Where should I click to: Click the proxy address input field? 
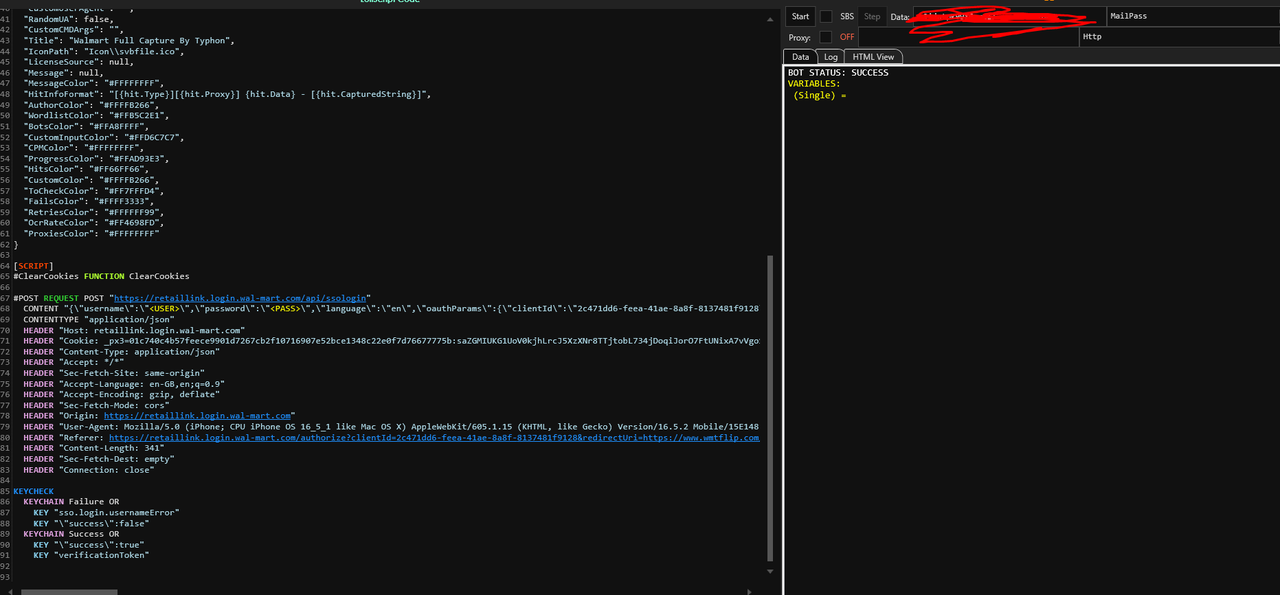tap(967, 37)
